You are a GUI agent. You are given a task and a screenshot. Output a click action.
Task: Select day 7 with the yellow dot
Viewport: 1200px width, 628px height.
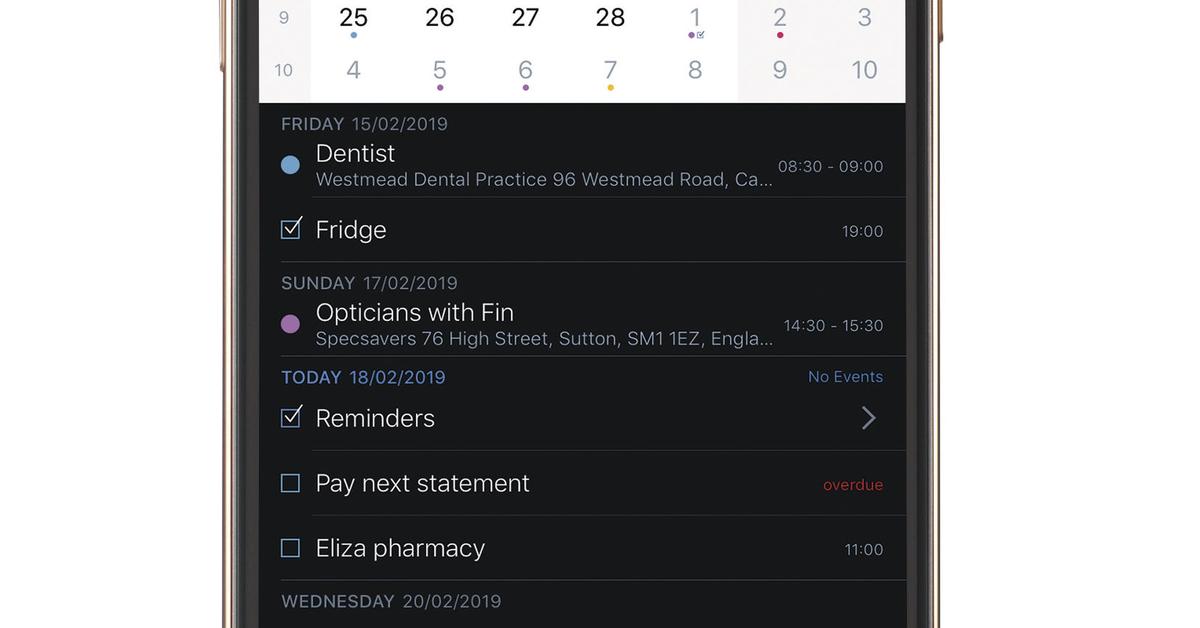pyautogui.click(x=610, y=71)
